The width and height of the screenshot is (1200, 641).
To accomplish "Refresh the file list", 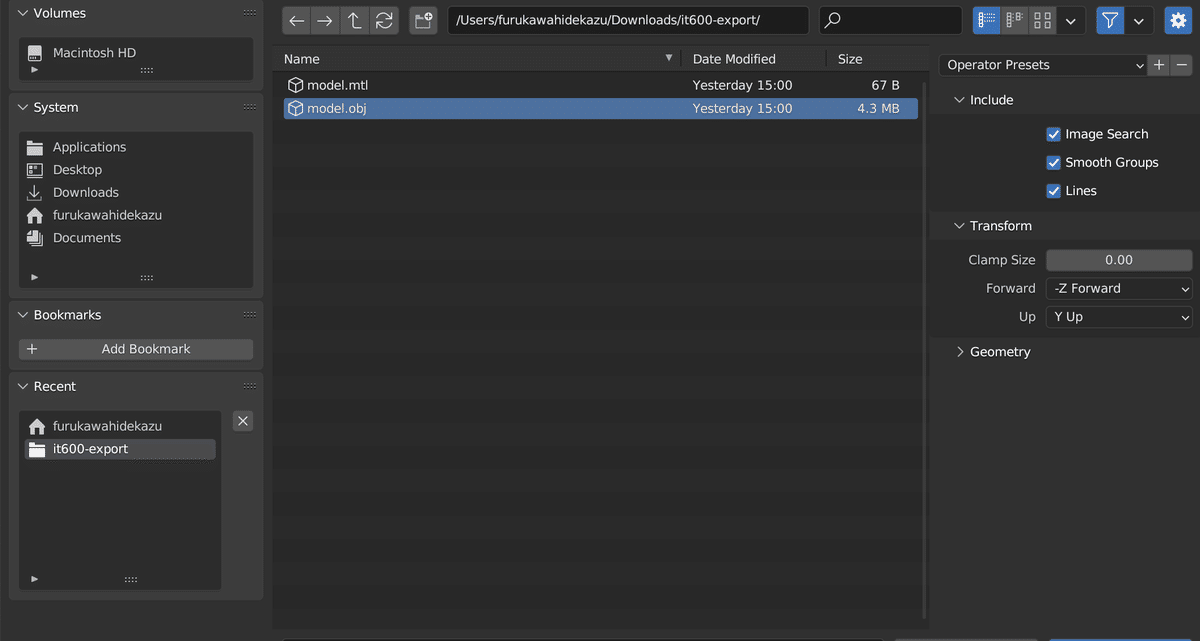I will click(383, 20).
